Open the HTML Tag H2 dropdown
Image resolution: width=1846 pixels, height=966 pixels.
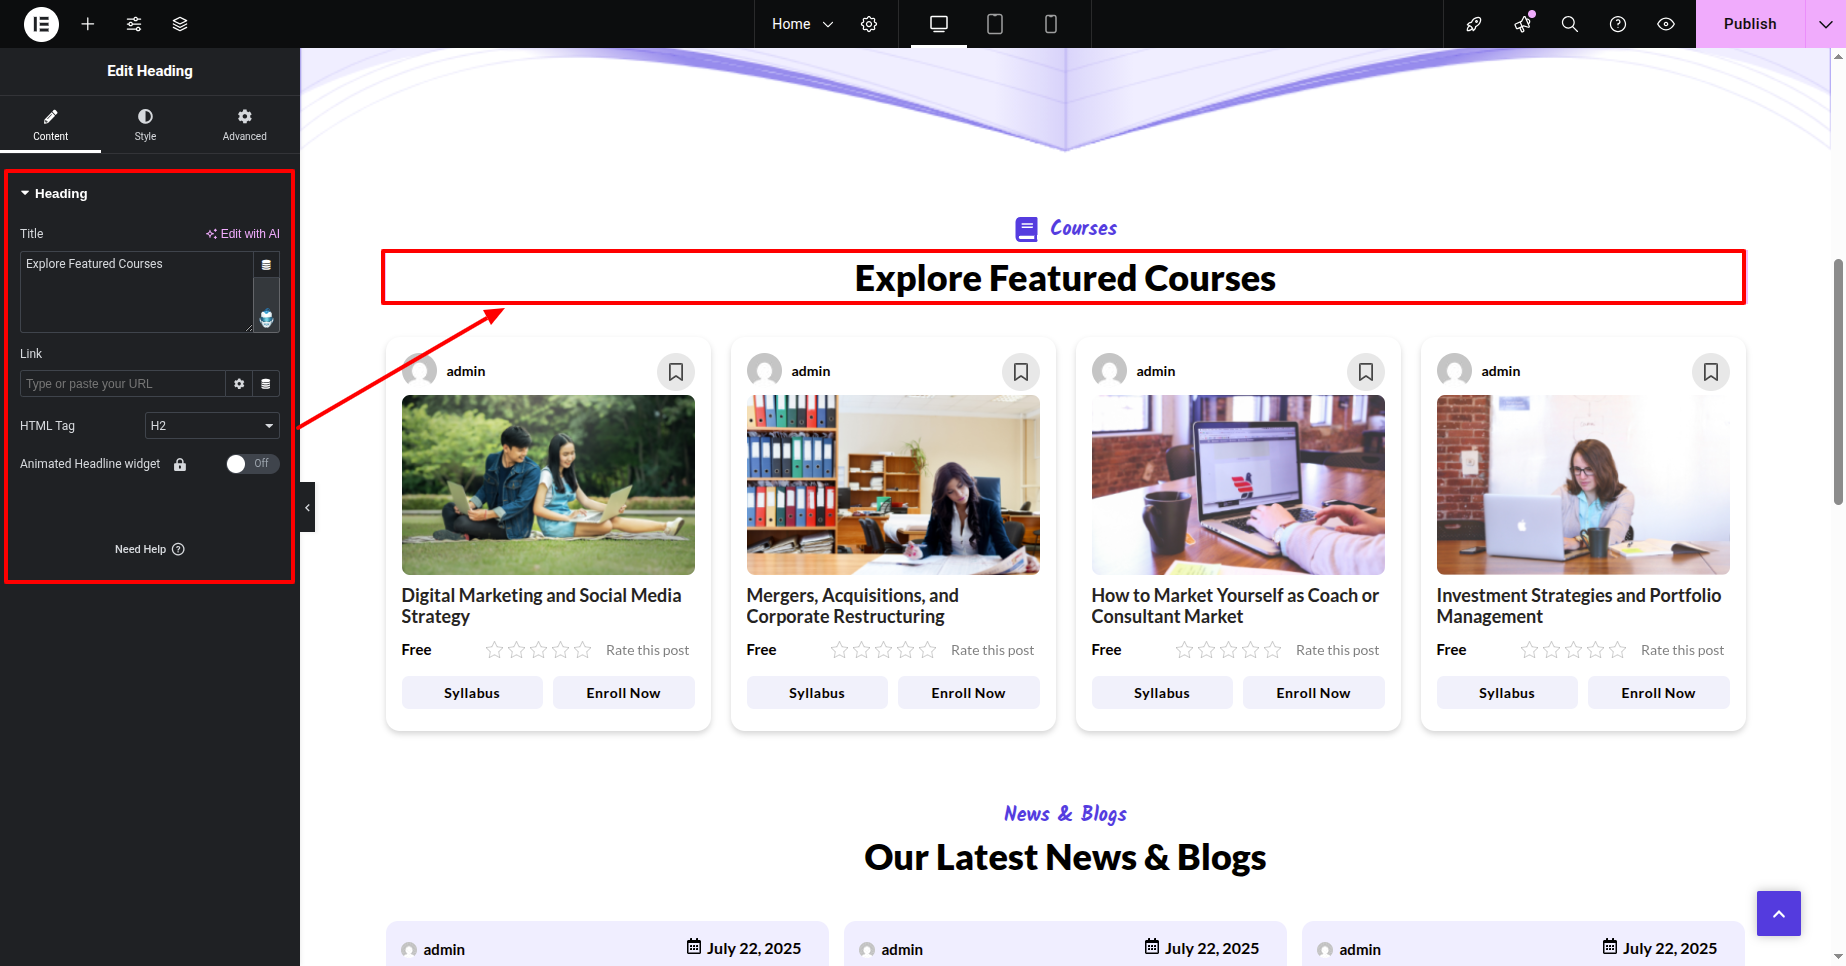point(212,426)
